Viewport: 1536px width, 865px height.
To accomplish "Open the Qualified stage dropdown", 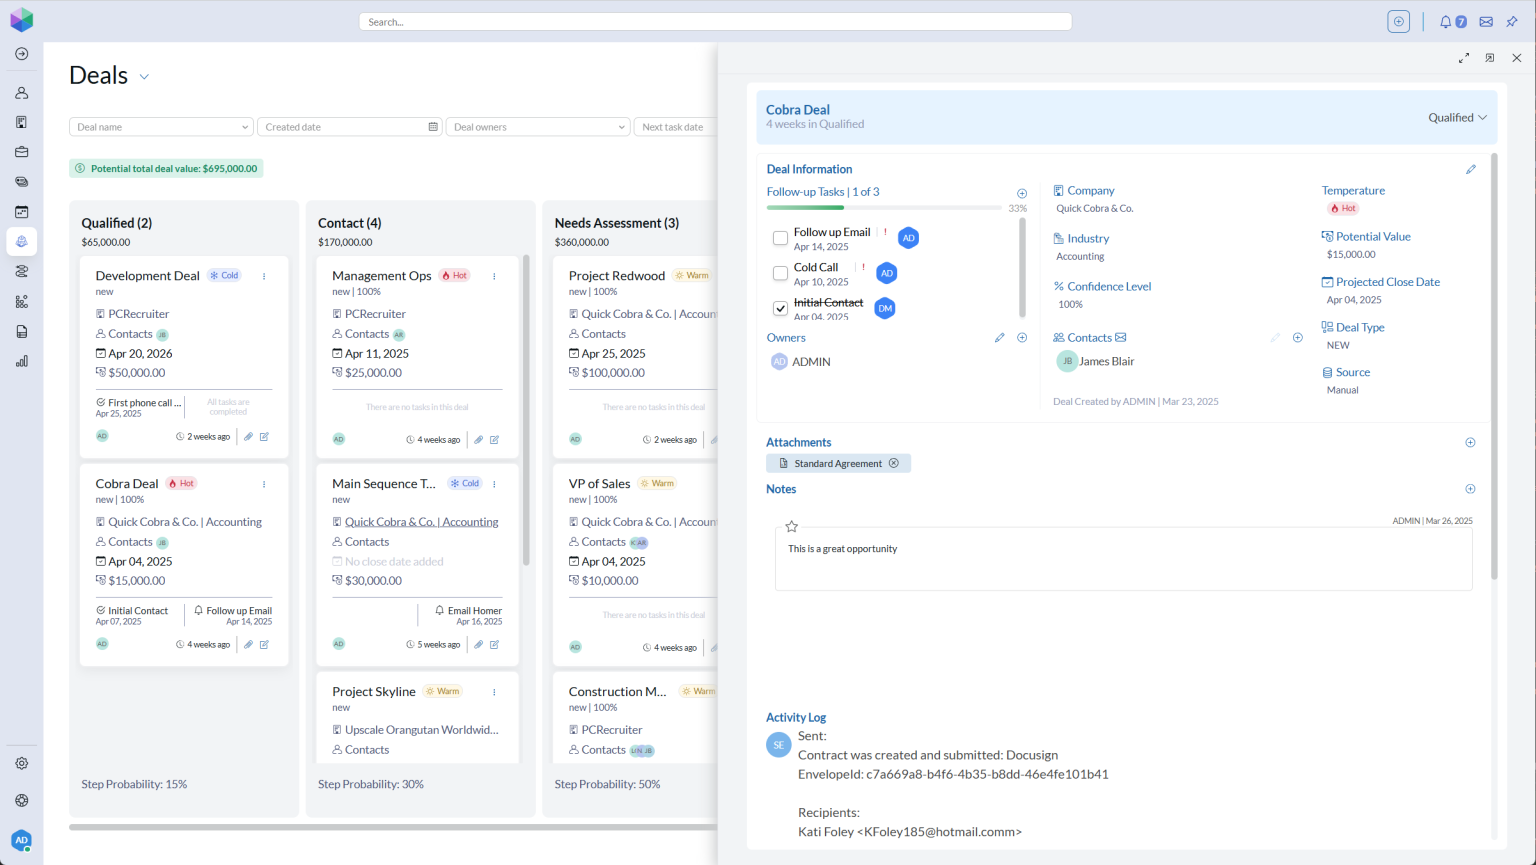I will point(1456,117).
